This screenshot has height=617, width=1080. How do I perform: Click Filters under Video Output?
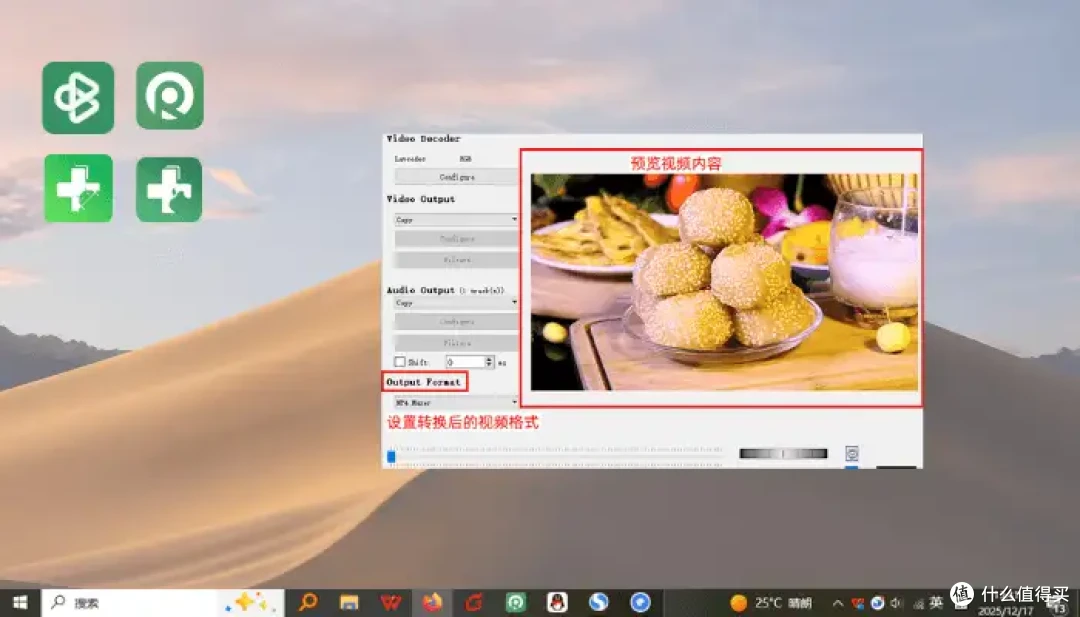[x=457, y=260]
